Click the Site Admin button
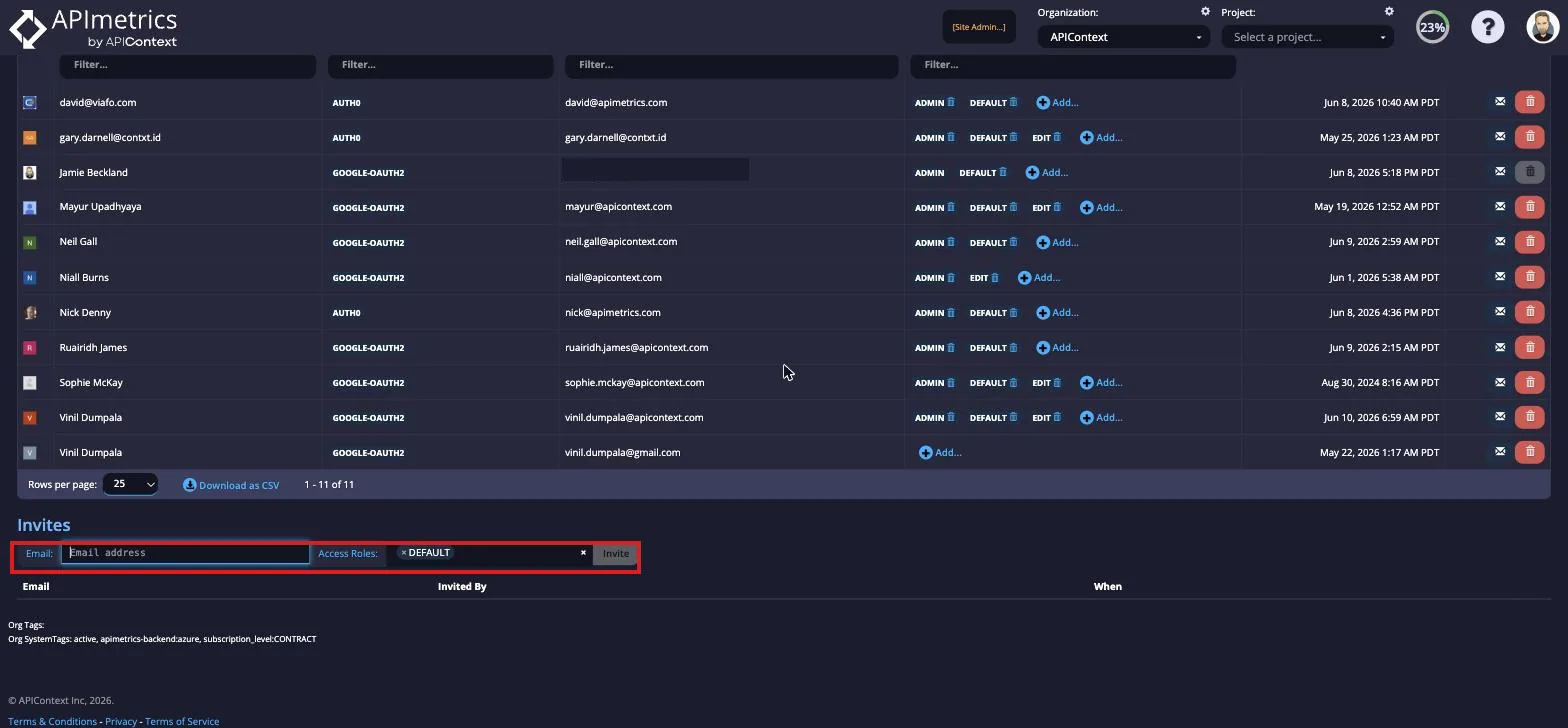This screenshot has height=728, width=1568. pos(979,27)
